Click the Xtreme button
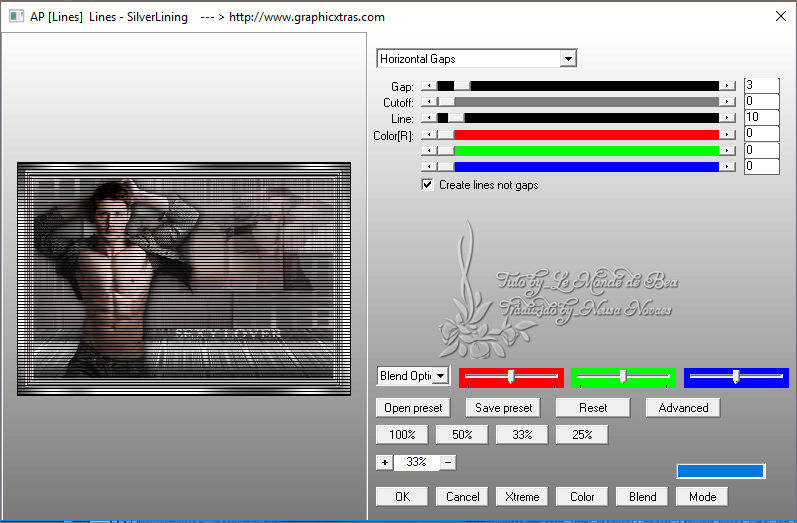 (522, 497)
